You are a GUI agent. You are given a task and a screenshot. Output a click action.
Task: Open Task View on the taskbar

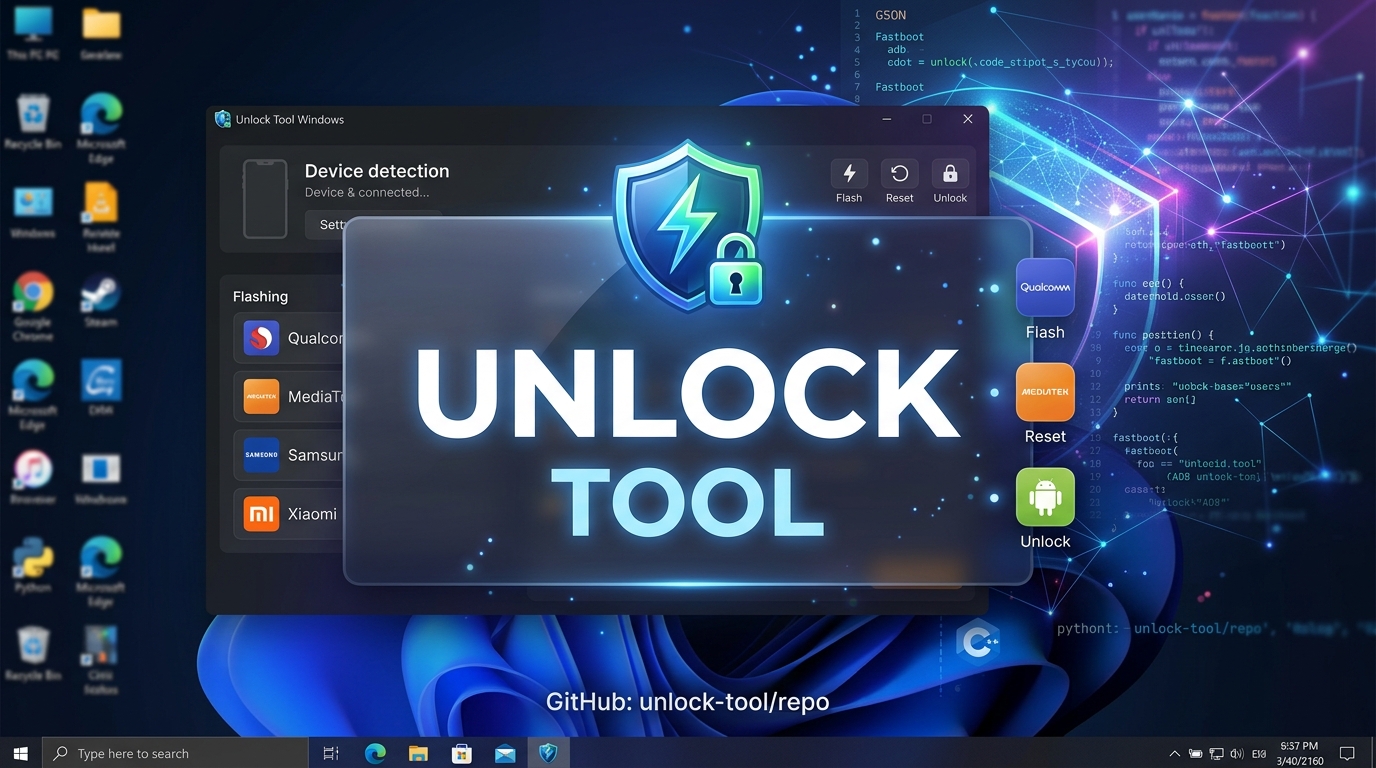tap(331, 753)
